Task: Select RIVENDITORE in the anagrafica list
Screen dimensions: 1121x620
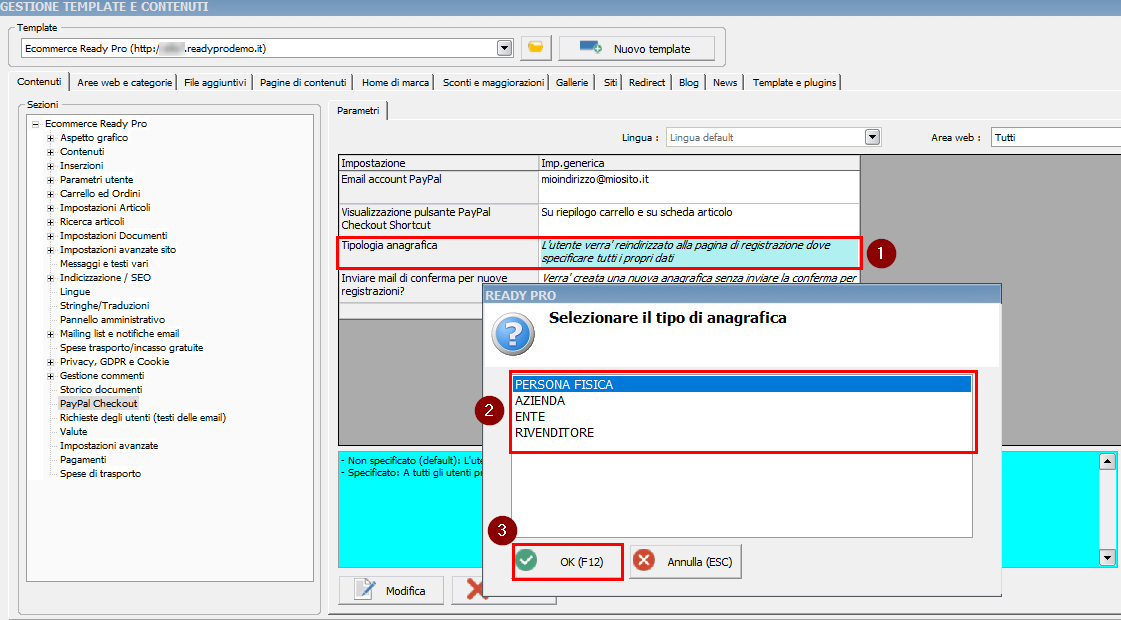Action: pyautogui.click(x=741, y=433)
